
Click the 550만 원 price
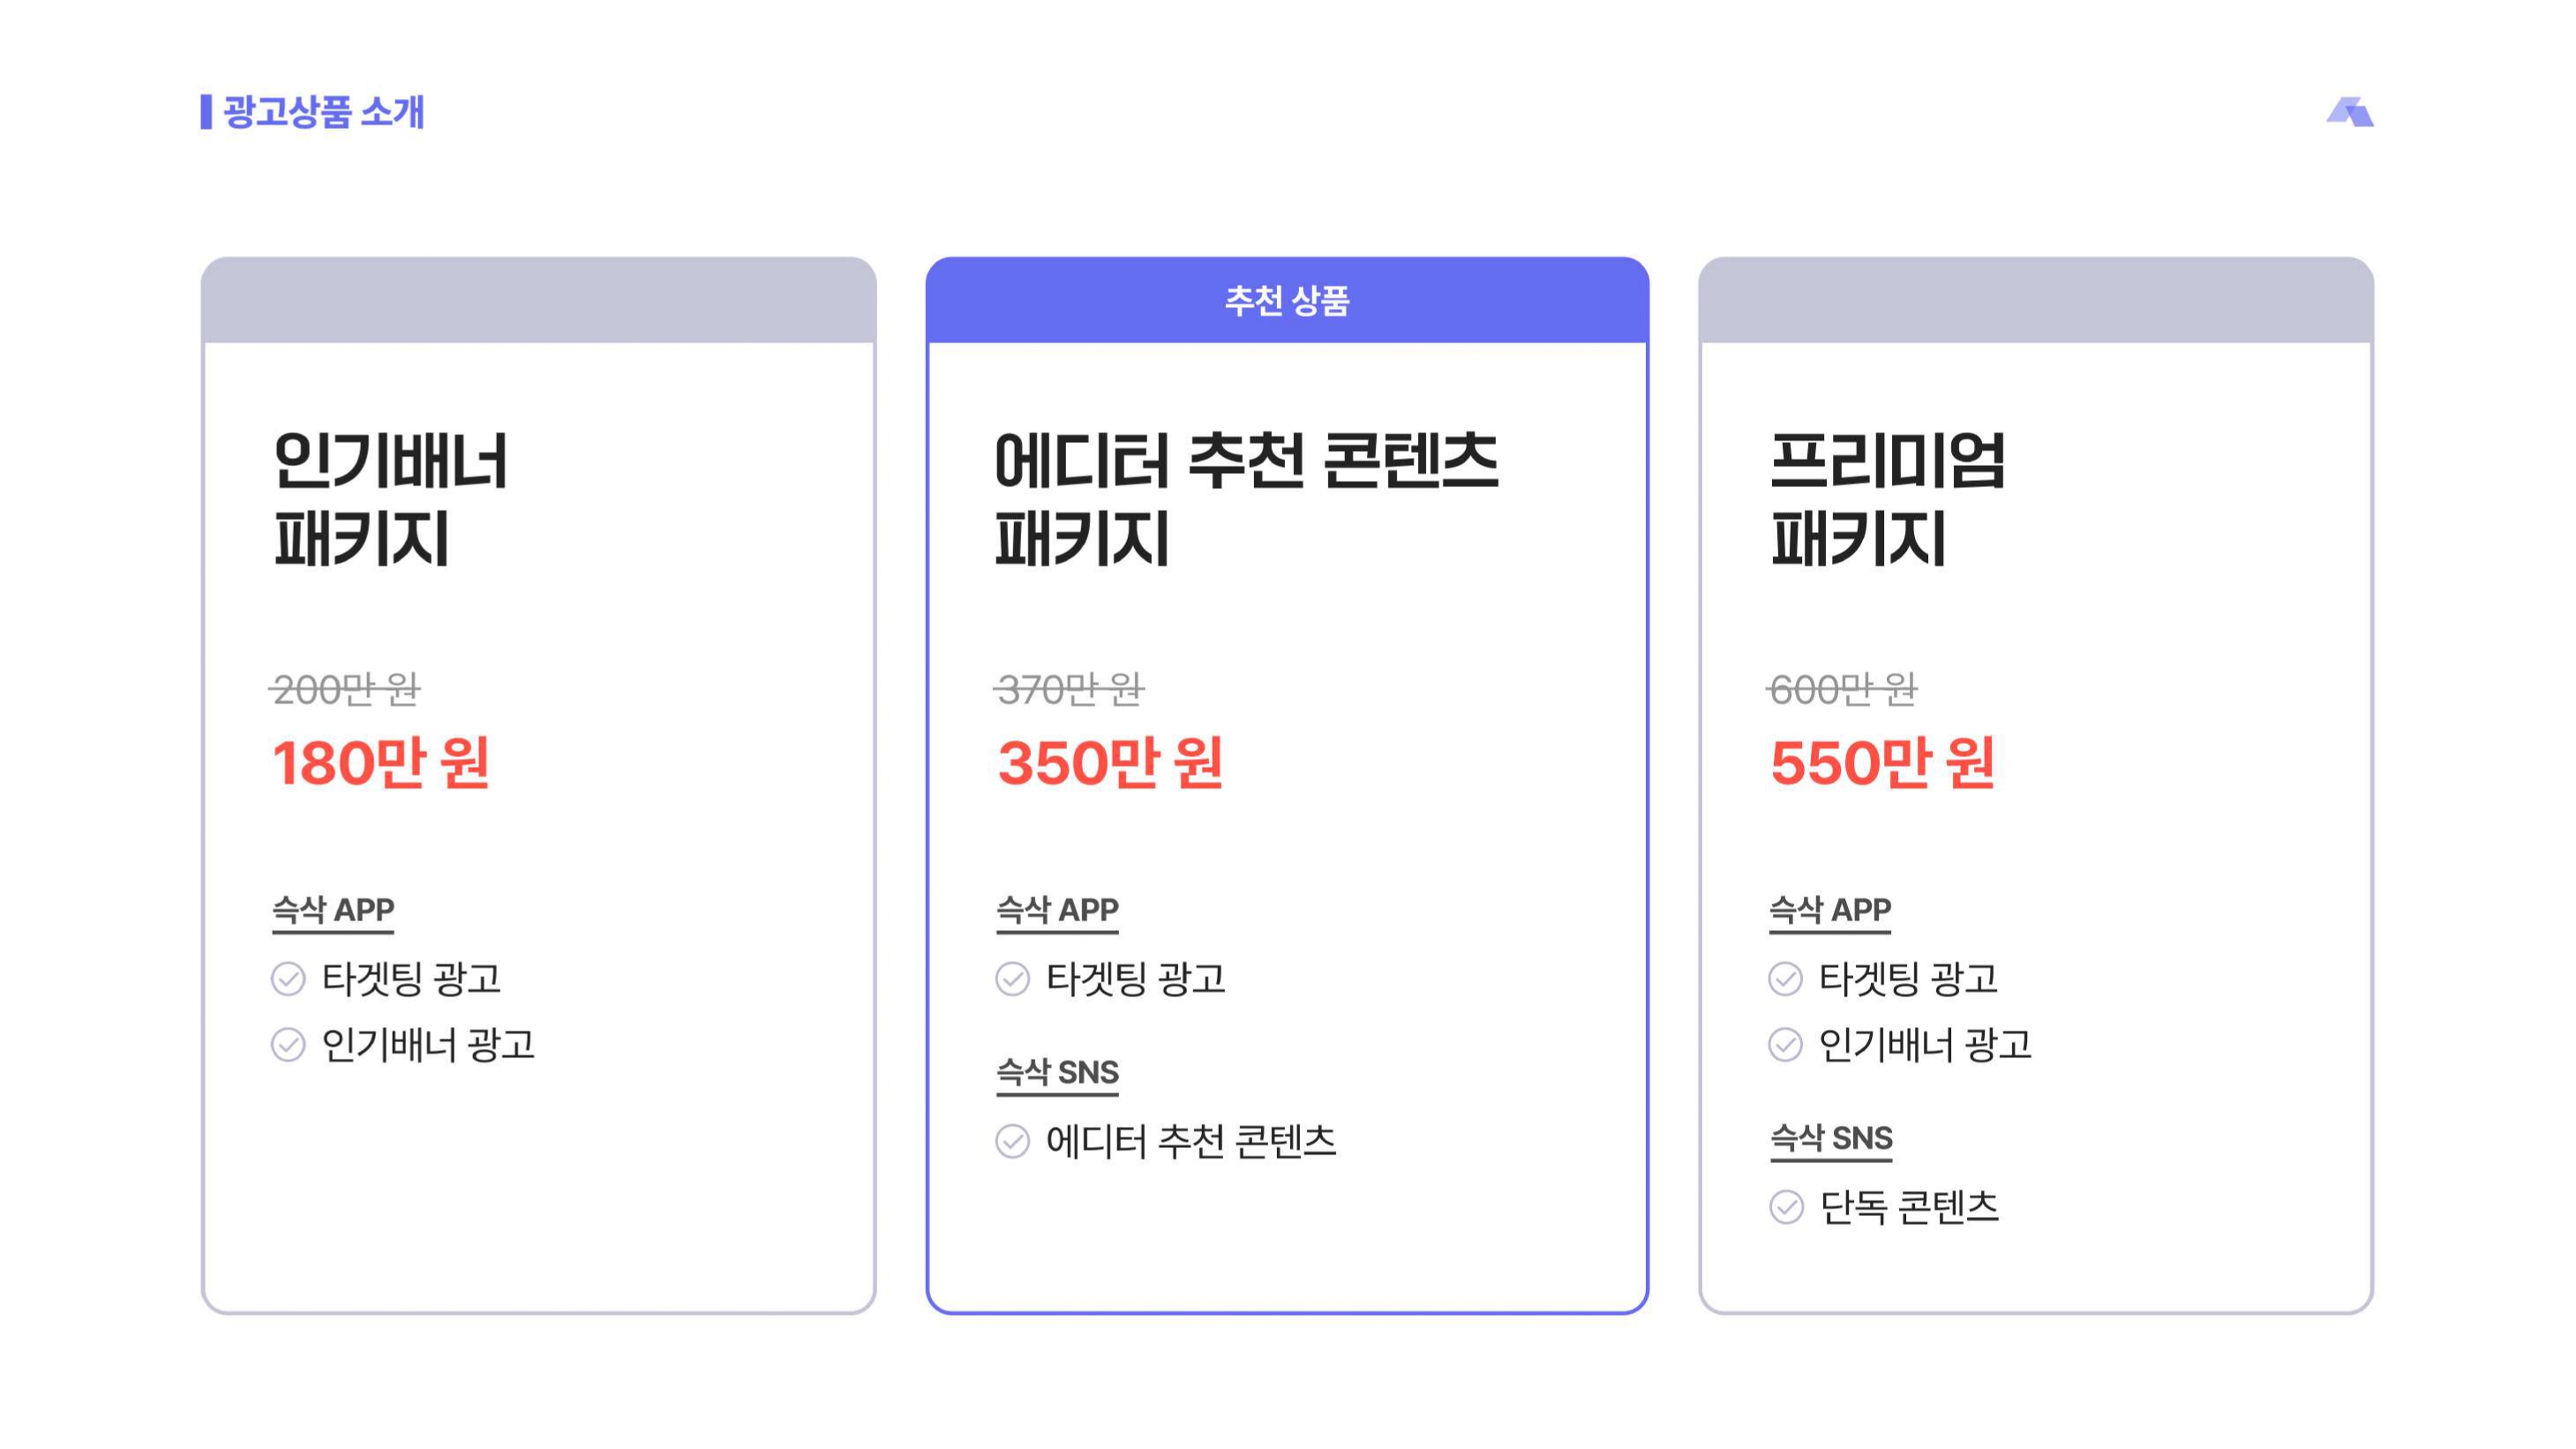click(1883, 763)
